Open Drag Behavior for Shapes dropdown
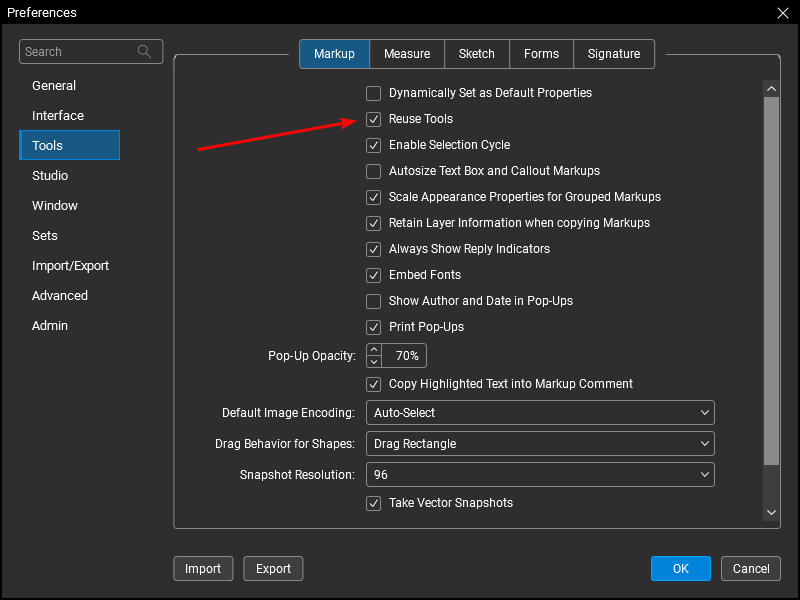Image resolution: width=800 pixels, height=600 pixels. point(540,444)
